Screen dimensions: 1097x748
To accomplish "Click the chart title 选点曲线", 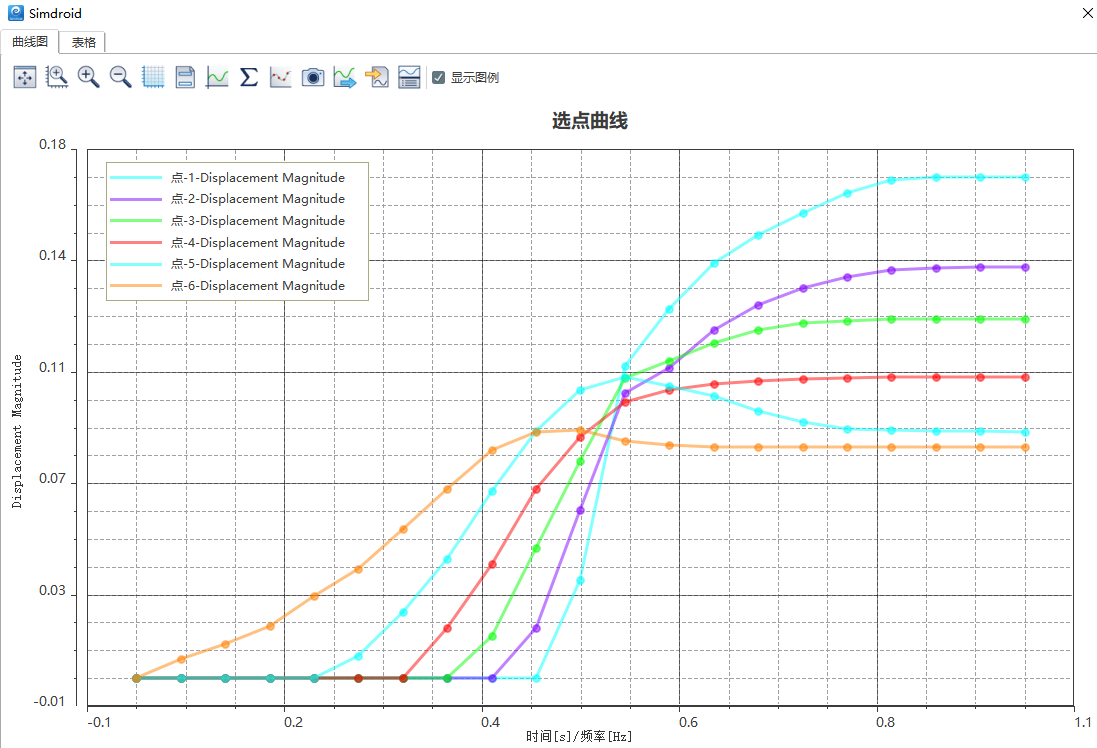I will point(590,121).
